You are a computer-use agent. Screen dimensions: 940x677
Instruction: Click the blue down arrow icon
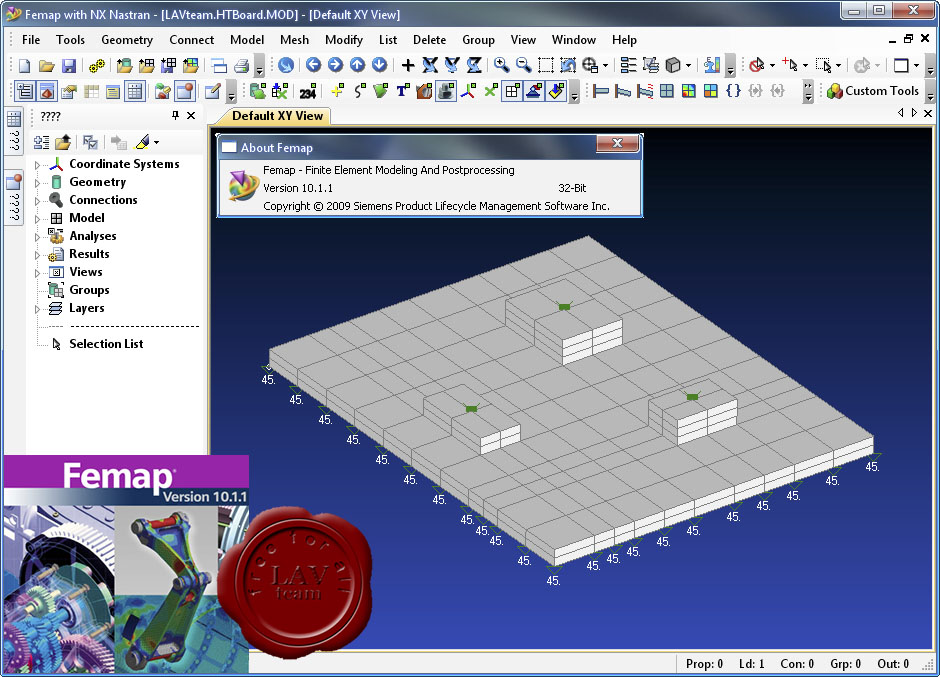pos(379,65)
